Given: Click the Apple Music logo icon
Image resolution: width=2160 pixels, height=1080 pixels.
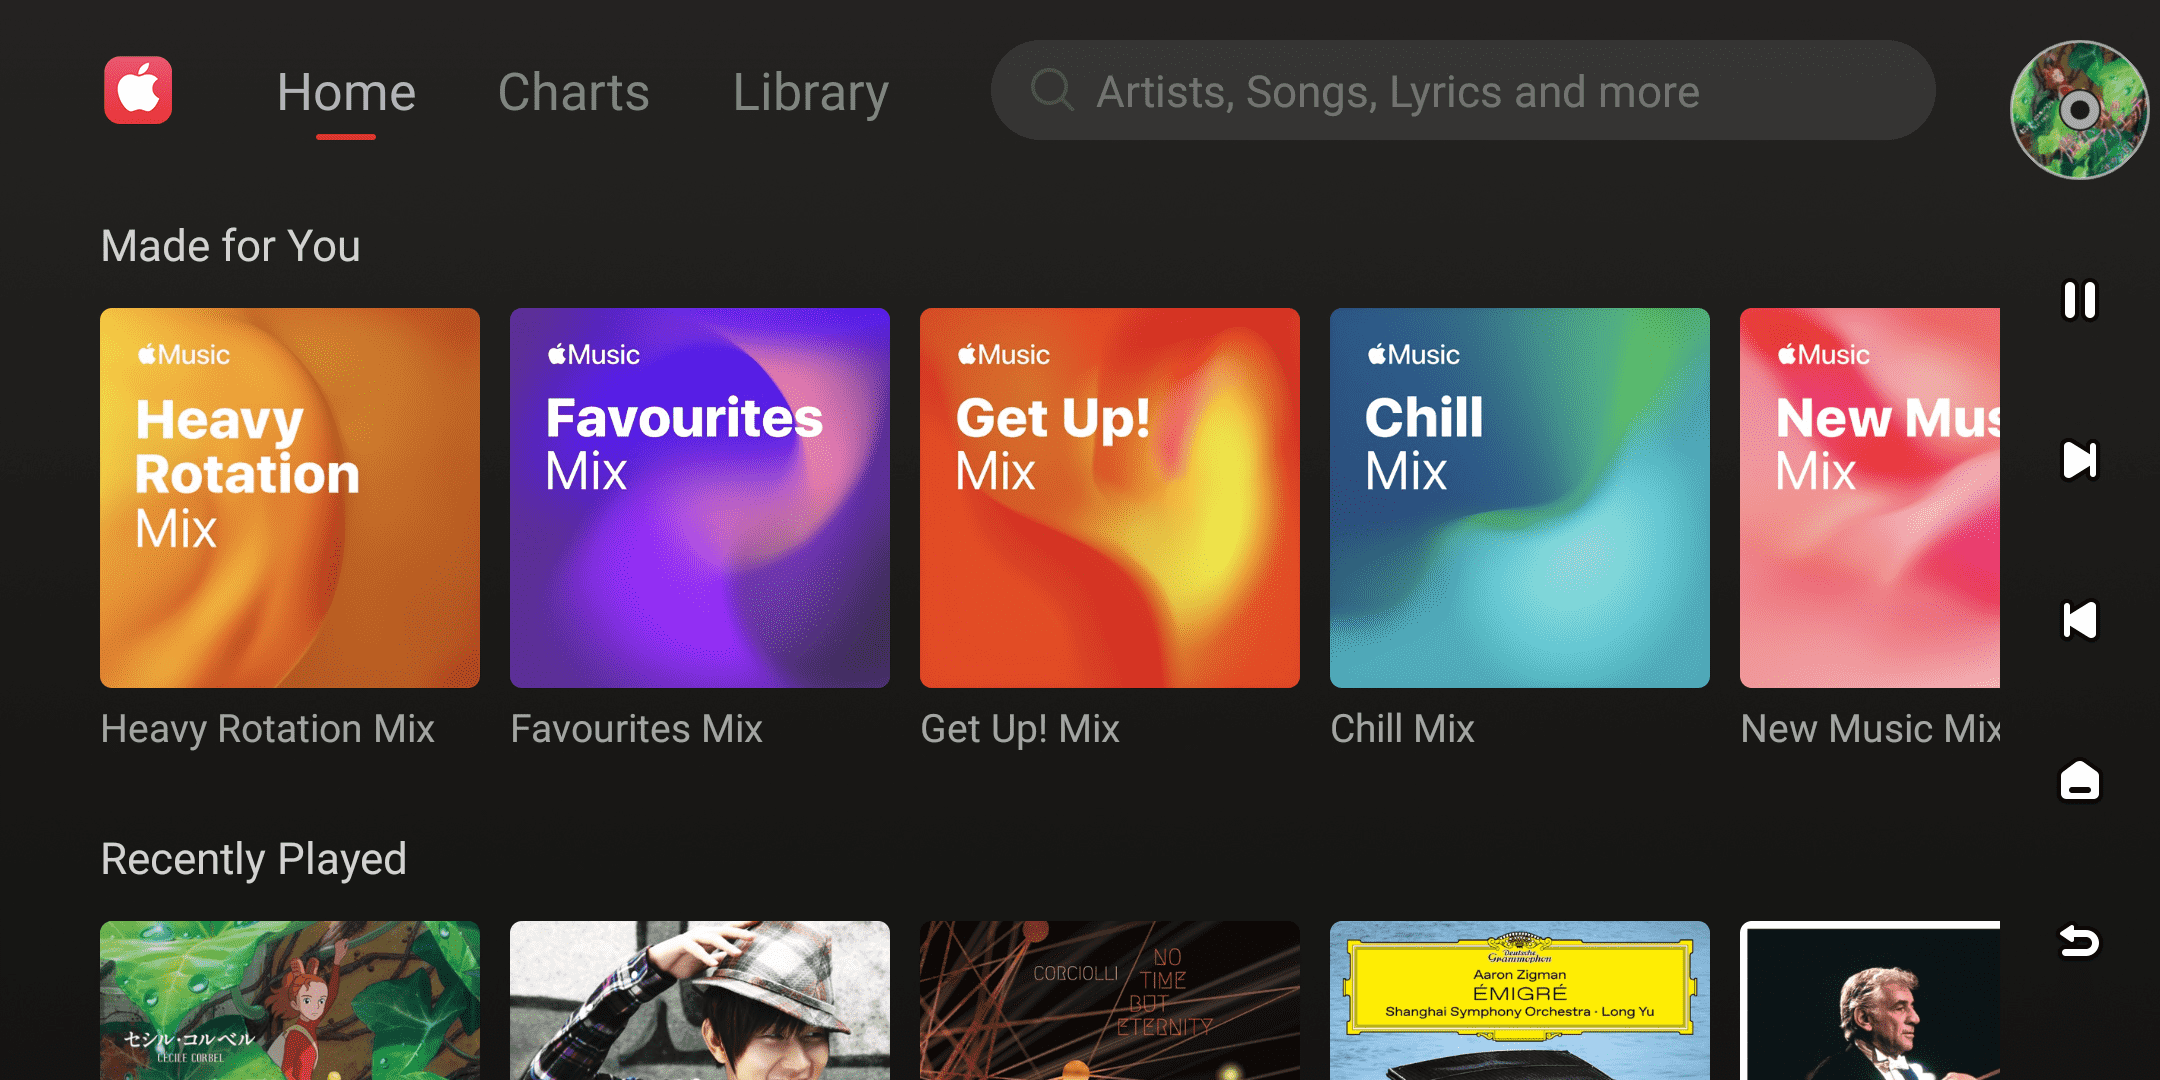Looking at the screenshot, I should point(138,91).
